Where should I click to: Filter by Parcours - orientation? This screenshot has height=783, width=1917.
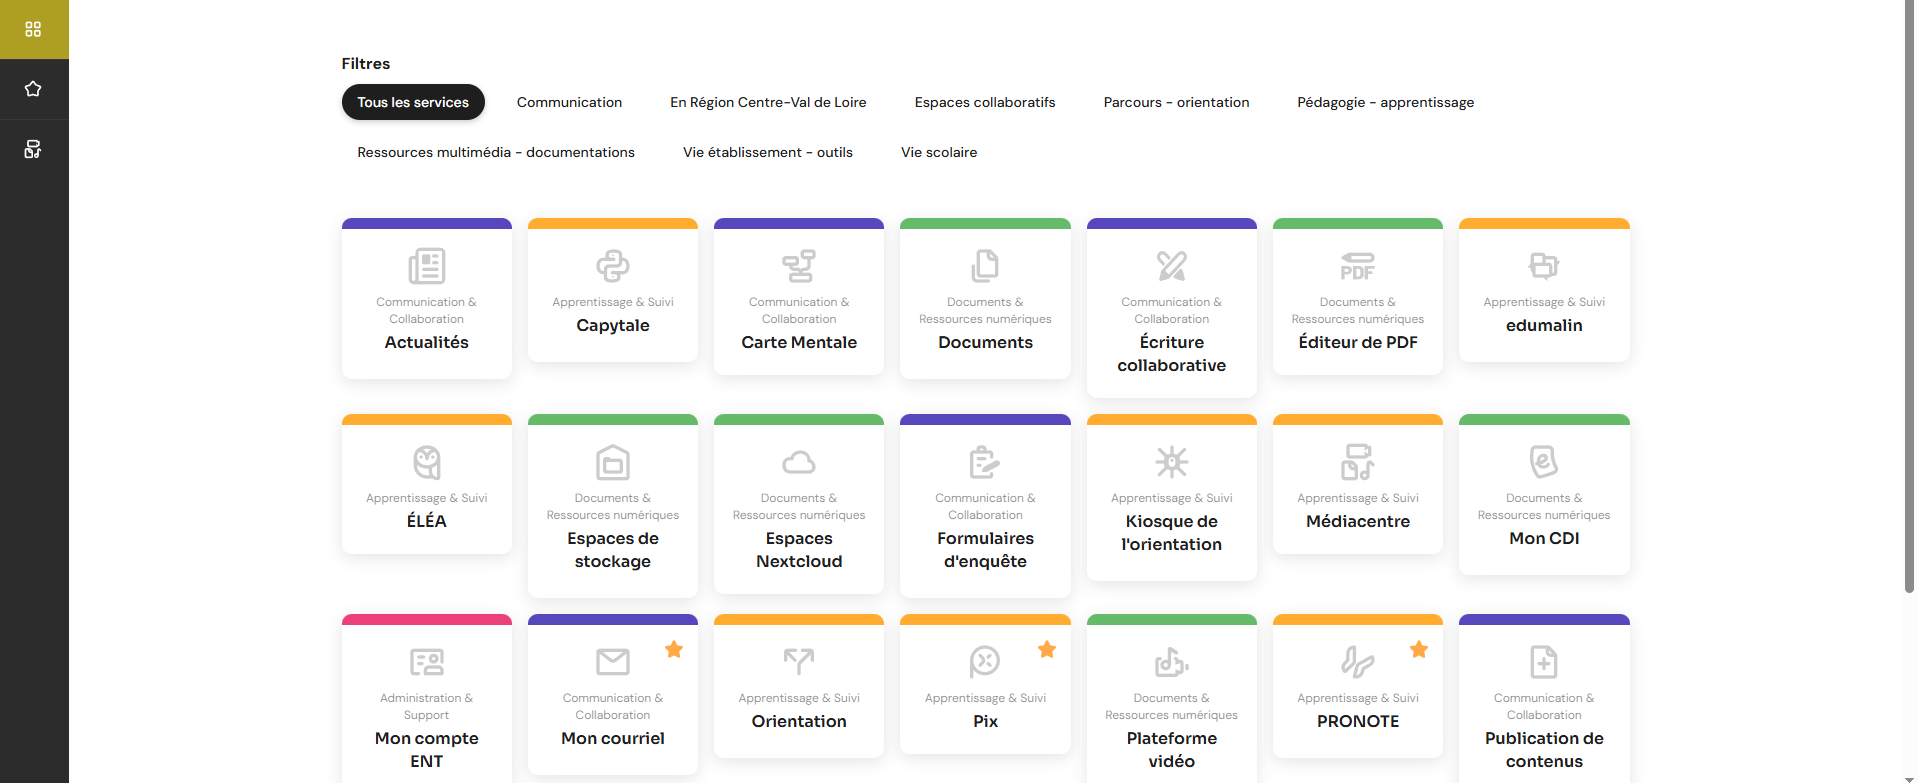(1176, 102)
